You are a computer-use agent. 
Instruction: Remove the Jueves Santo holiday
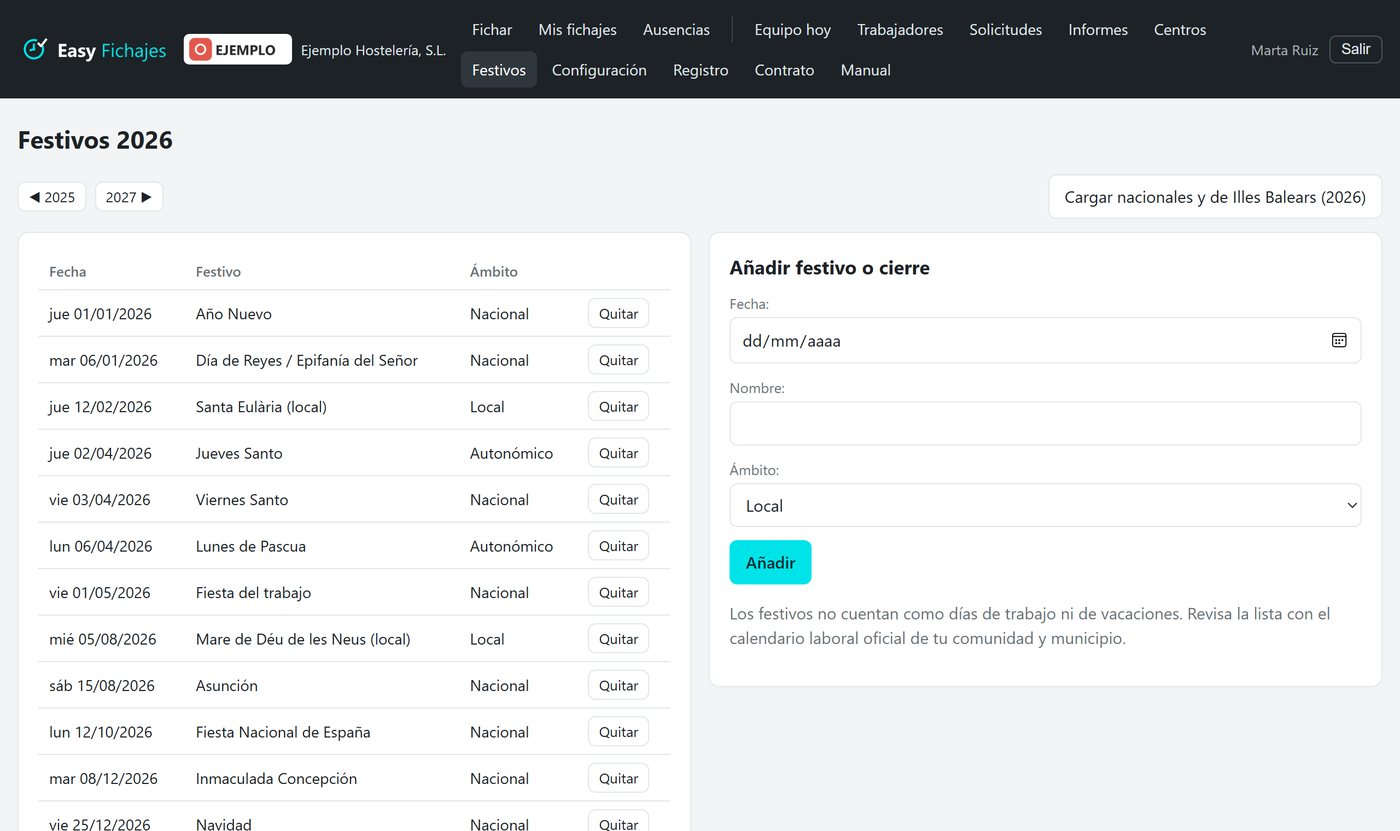pos(618,453)
